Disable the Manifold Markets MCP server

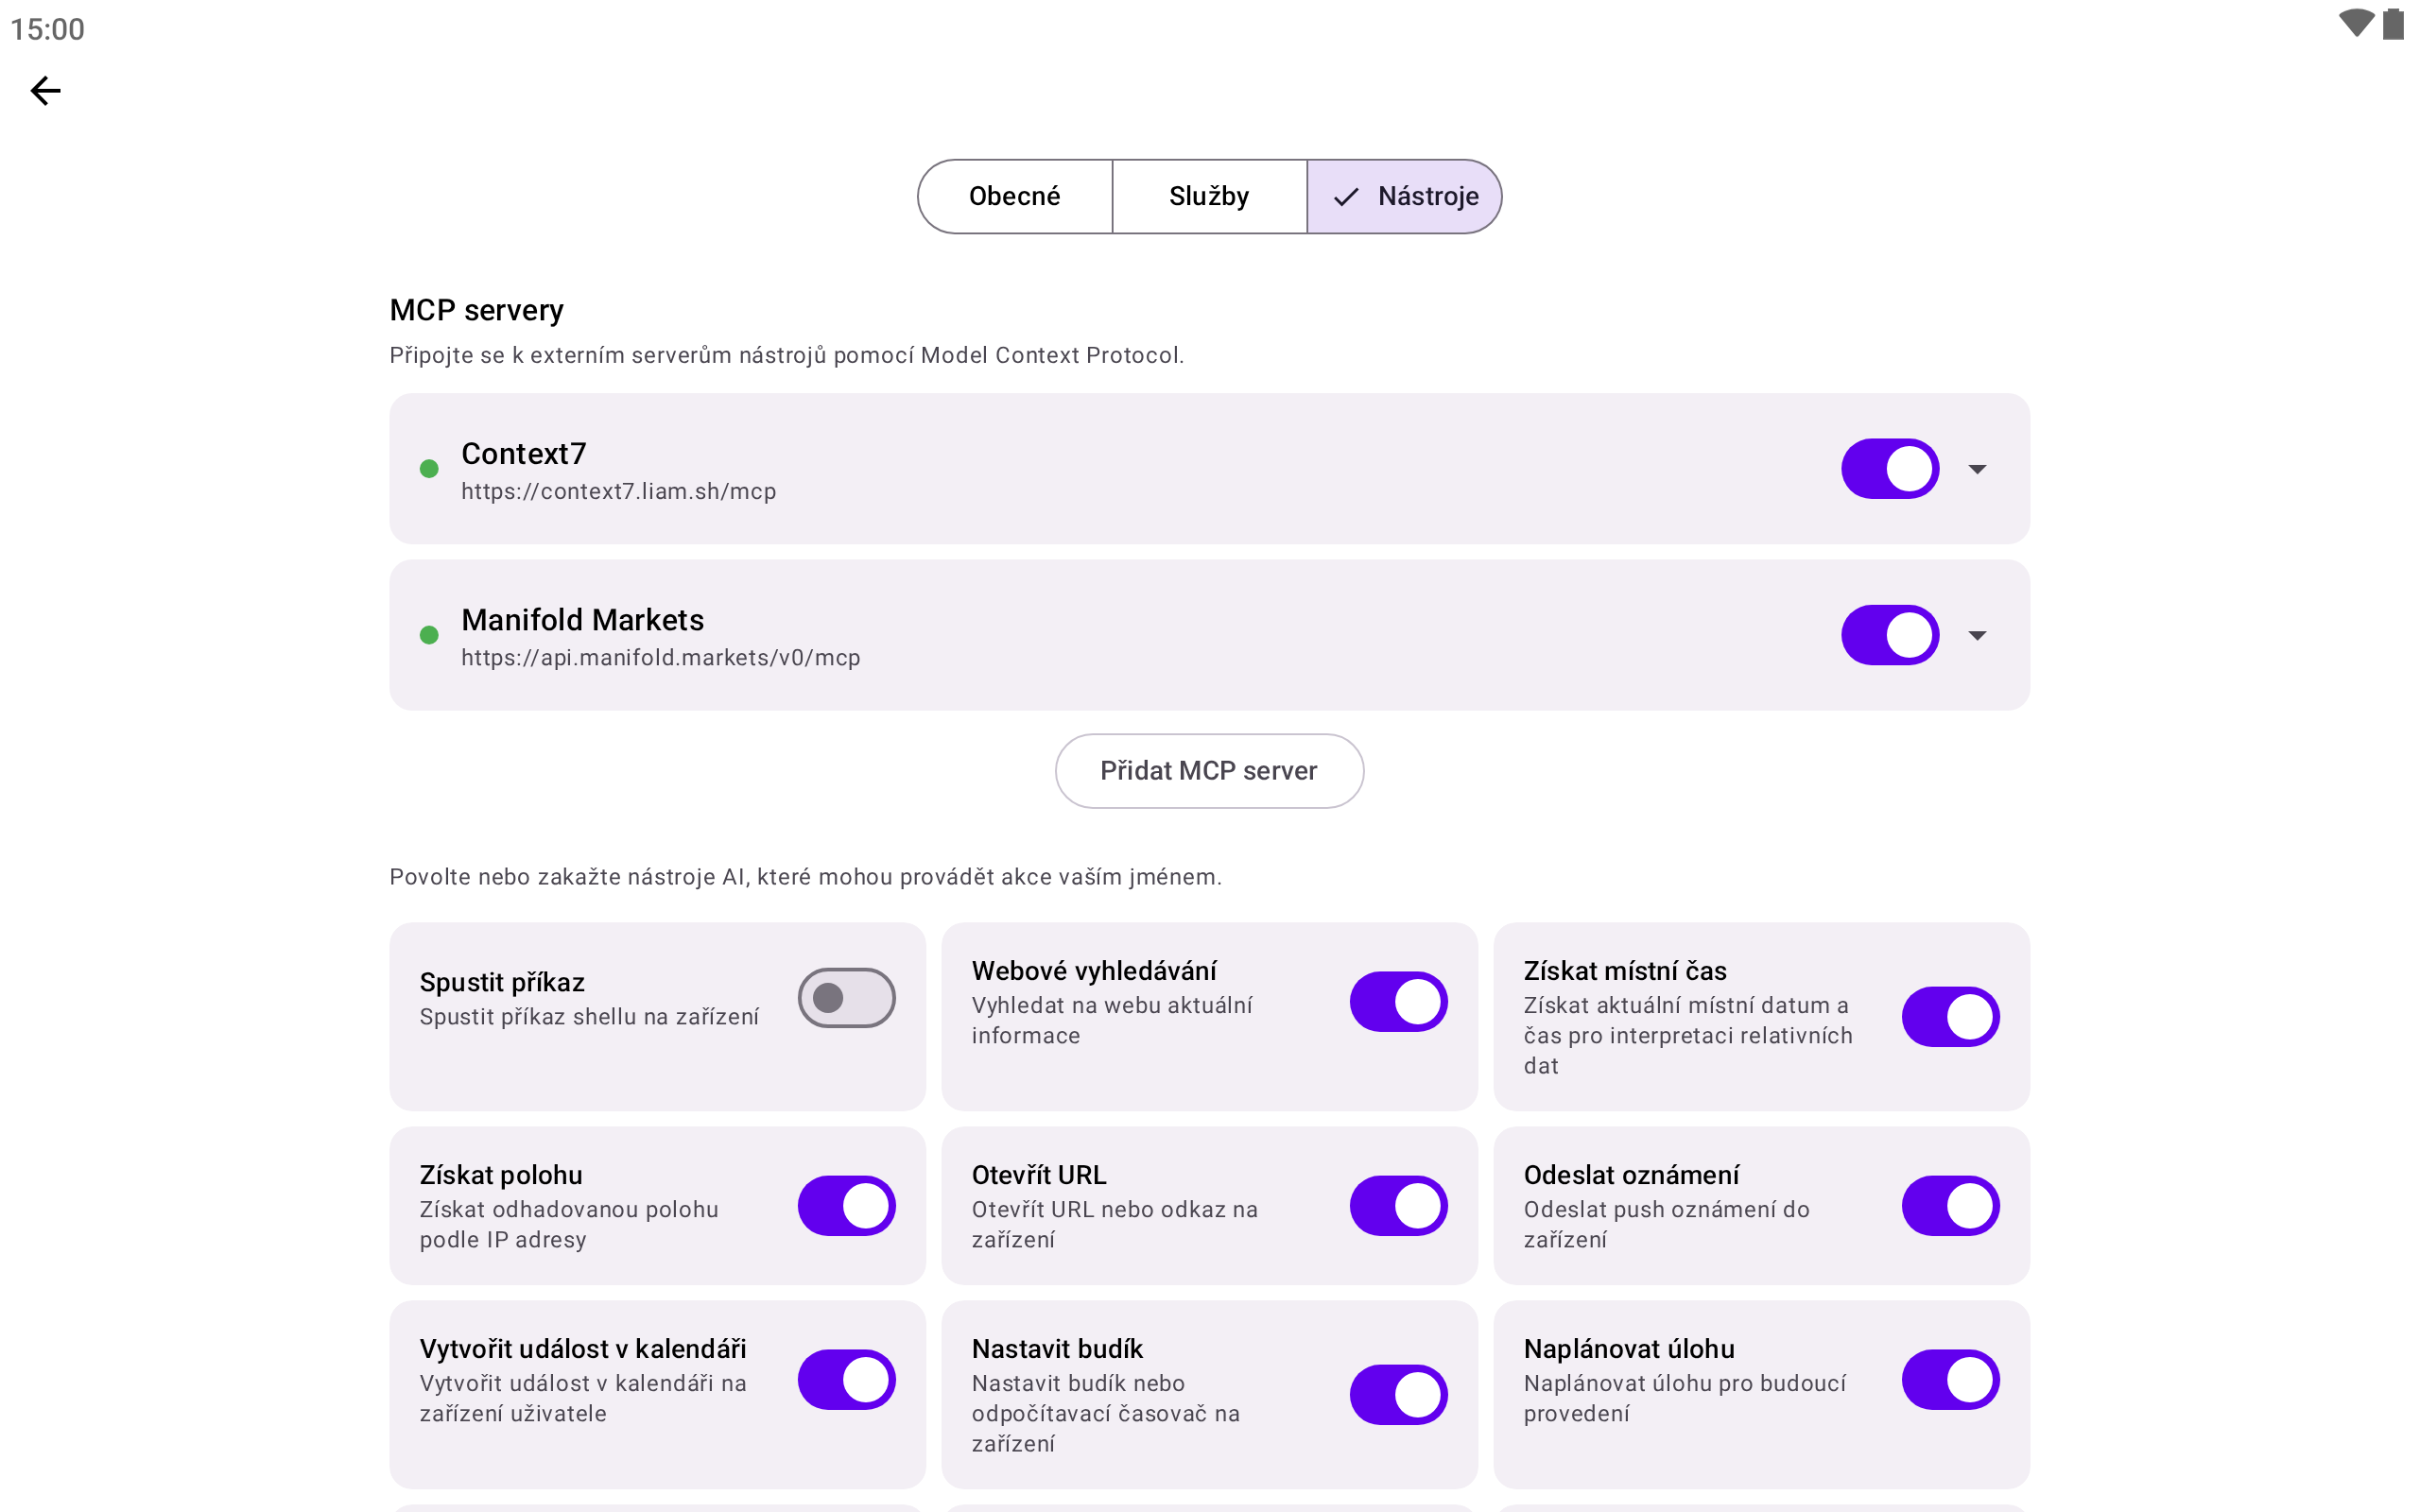pos(1890,635)
